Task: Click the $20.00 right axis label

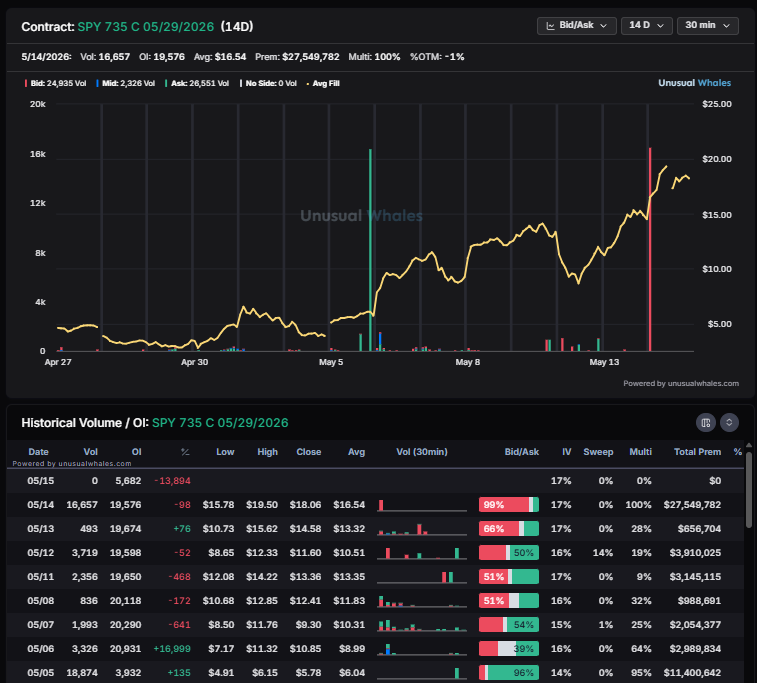Action: click(x=716, y=159)
